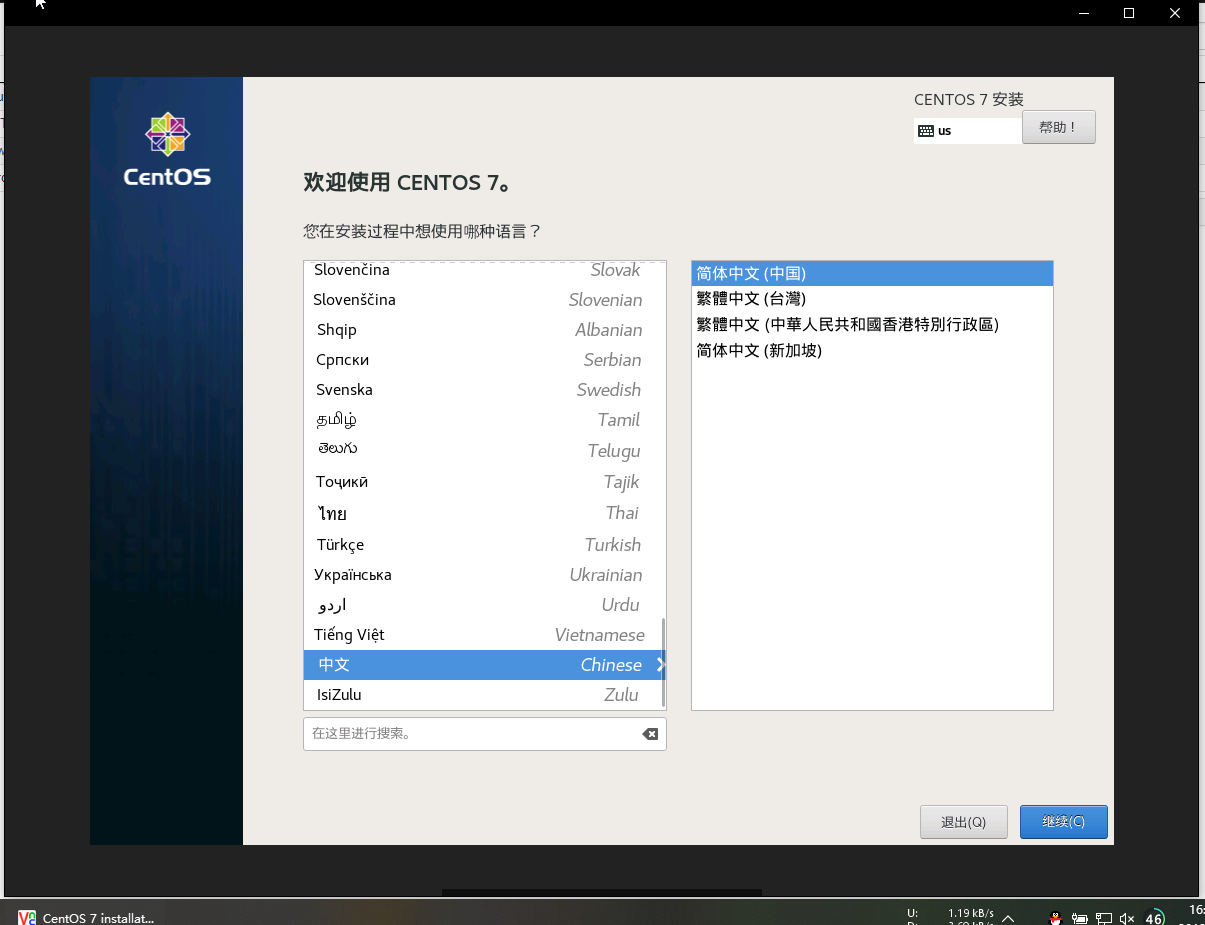
Task: Open the QQ penguin tray icon
Action: pyautogui.click(x=1055, y=917)
